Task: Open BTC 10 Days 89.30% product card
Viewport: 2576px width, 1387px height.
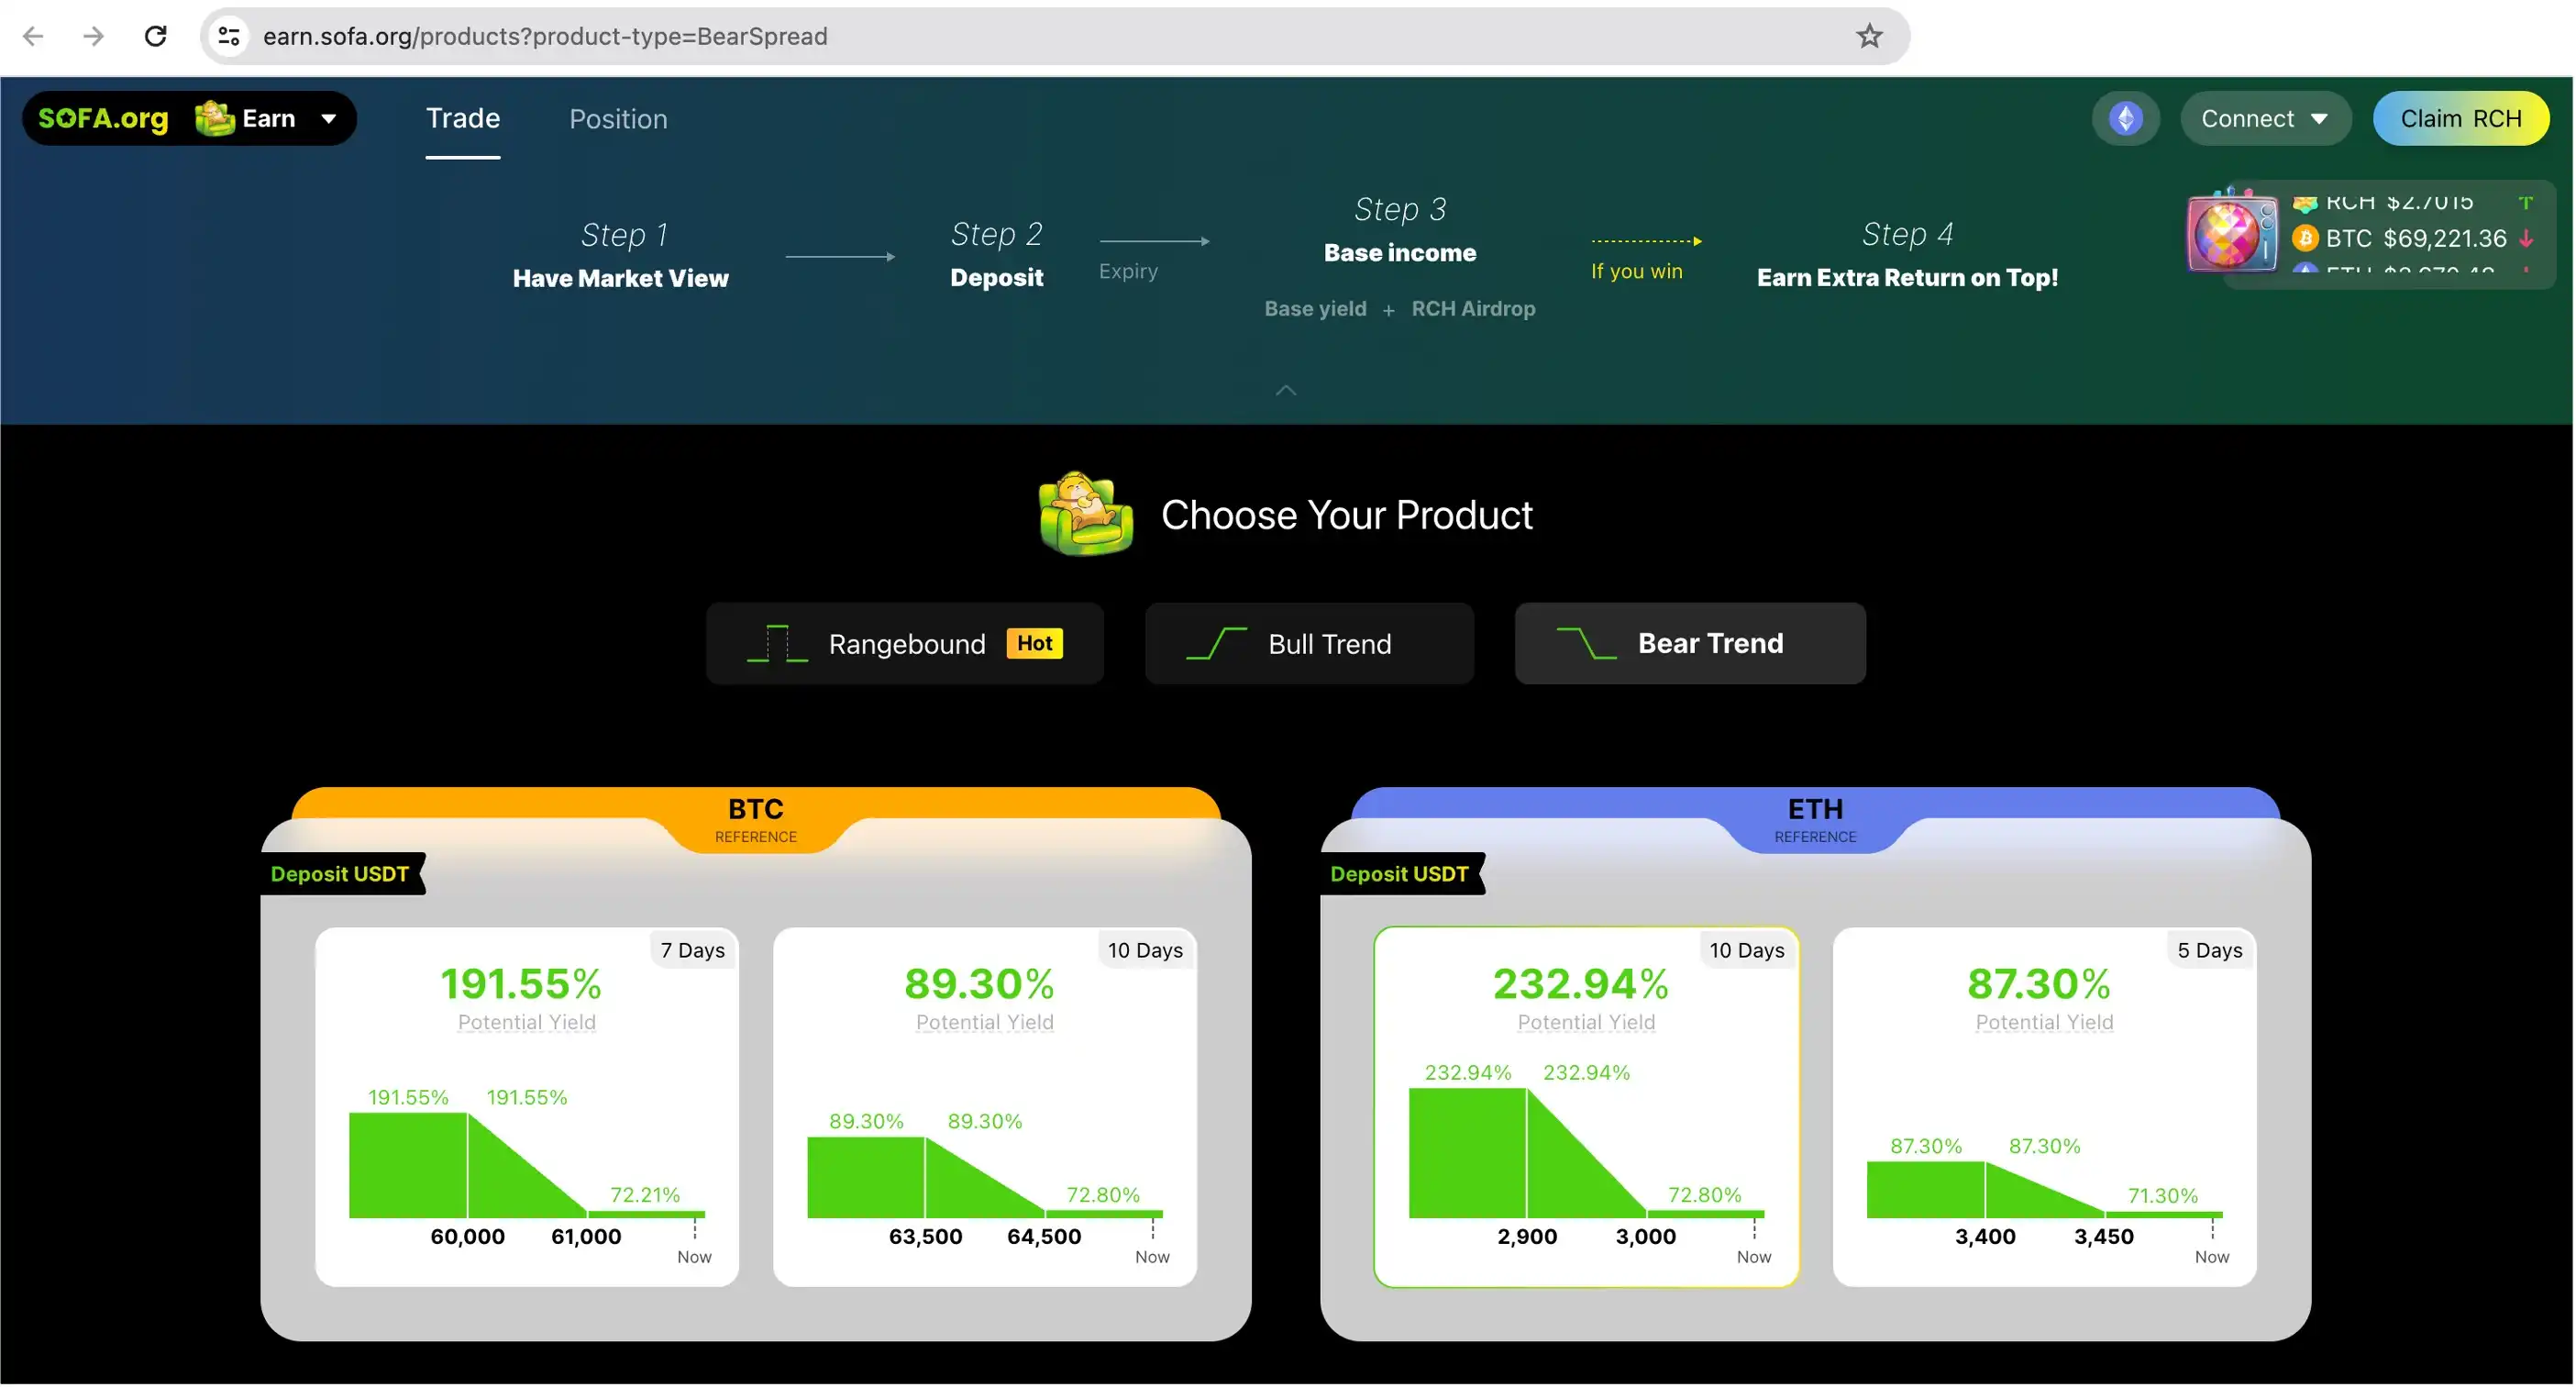Action: [x=985, y=1108]
